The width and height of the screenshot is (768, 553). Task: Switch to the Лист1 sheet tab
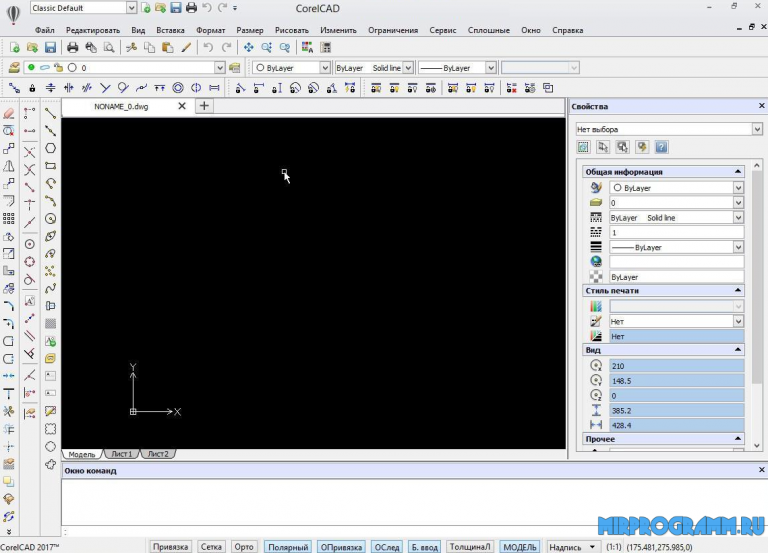[121, 454]
